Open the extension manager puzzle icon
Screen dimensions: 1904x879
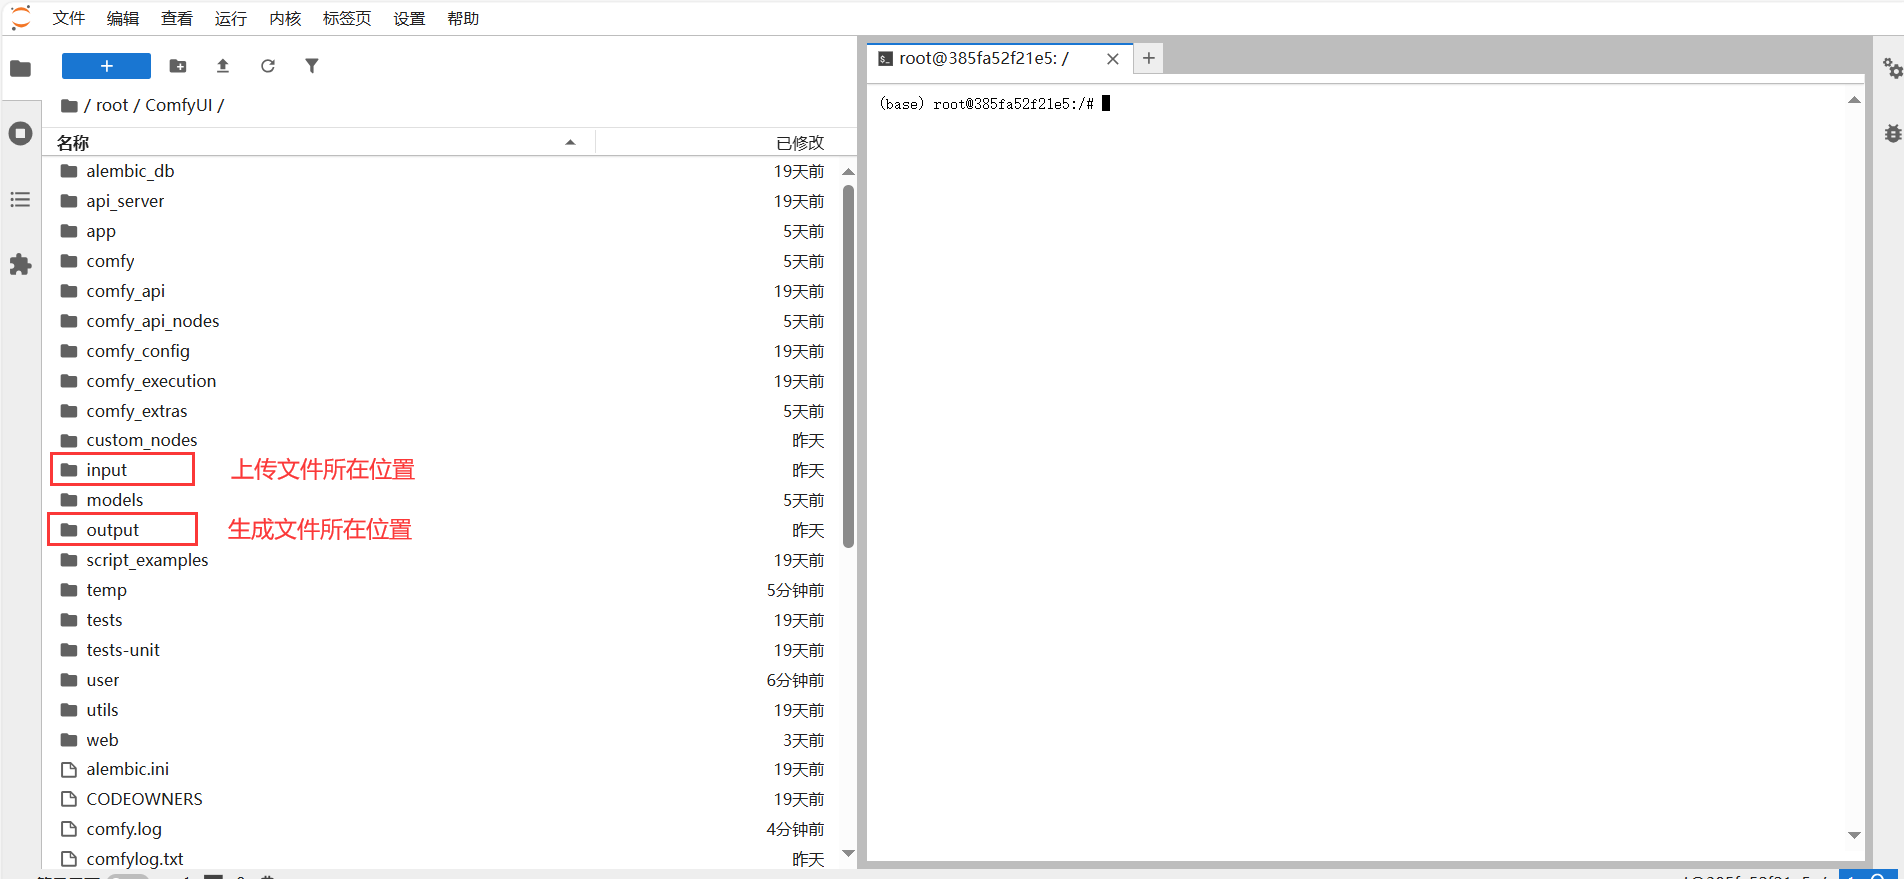20,265
